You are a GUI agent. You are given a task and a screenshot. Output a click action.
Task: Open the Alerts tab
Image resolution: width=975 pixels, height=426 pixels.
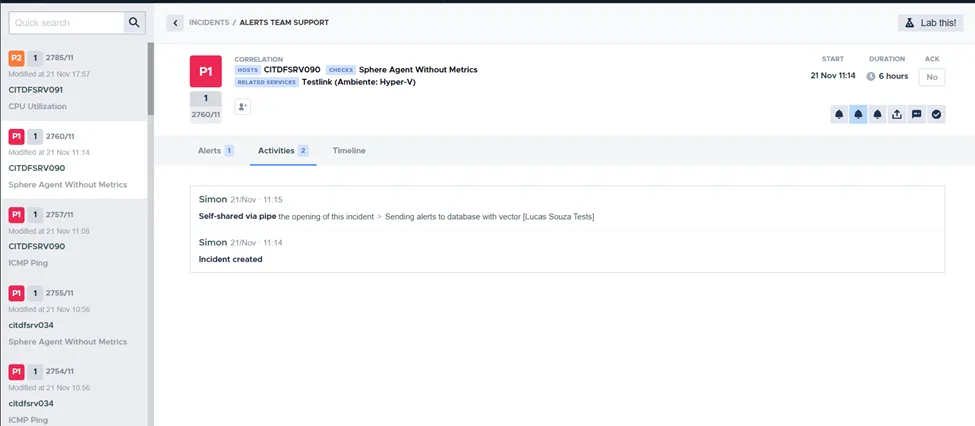point(215,150)
